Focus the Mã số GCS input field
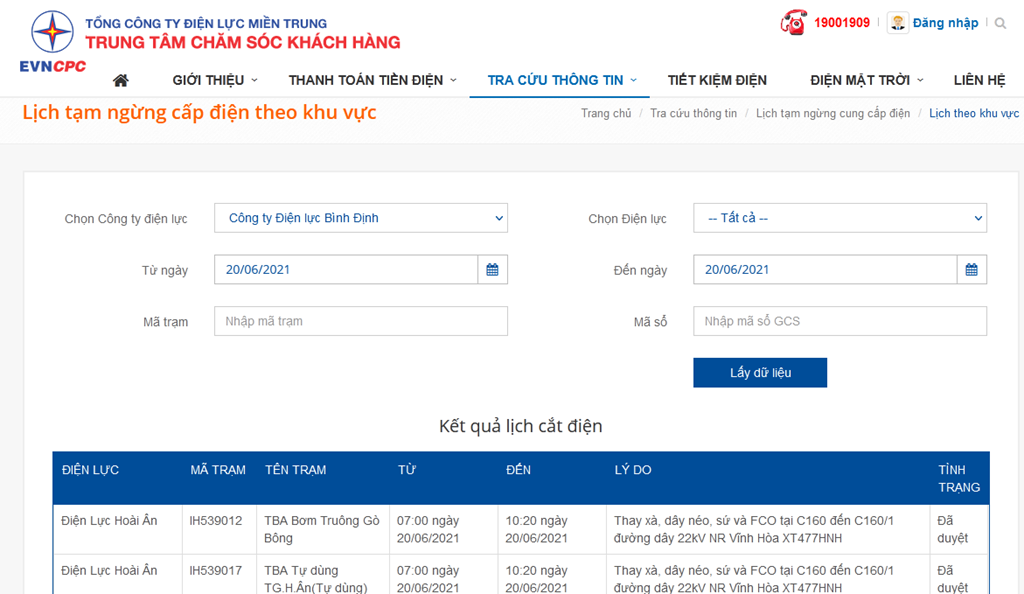The width and height of the screenshot is (1024, 594). [840, 321]
